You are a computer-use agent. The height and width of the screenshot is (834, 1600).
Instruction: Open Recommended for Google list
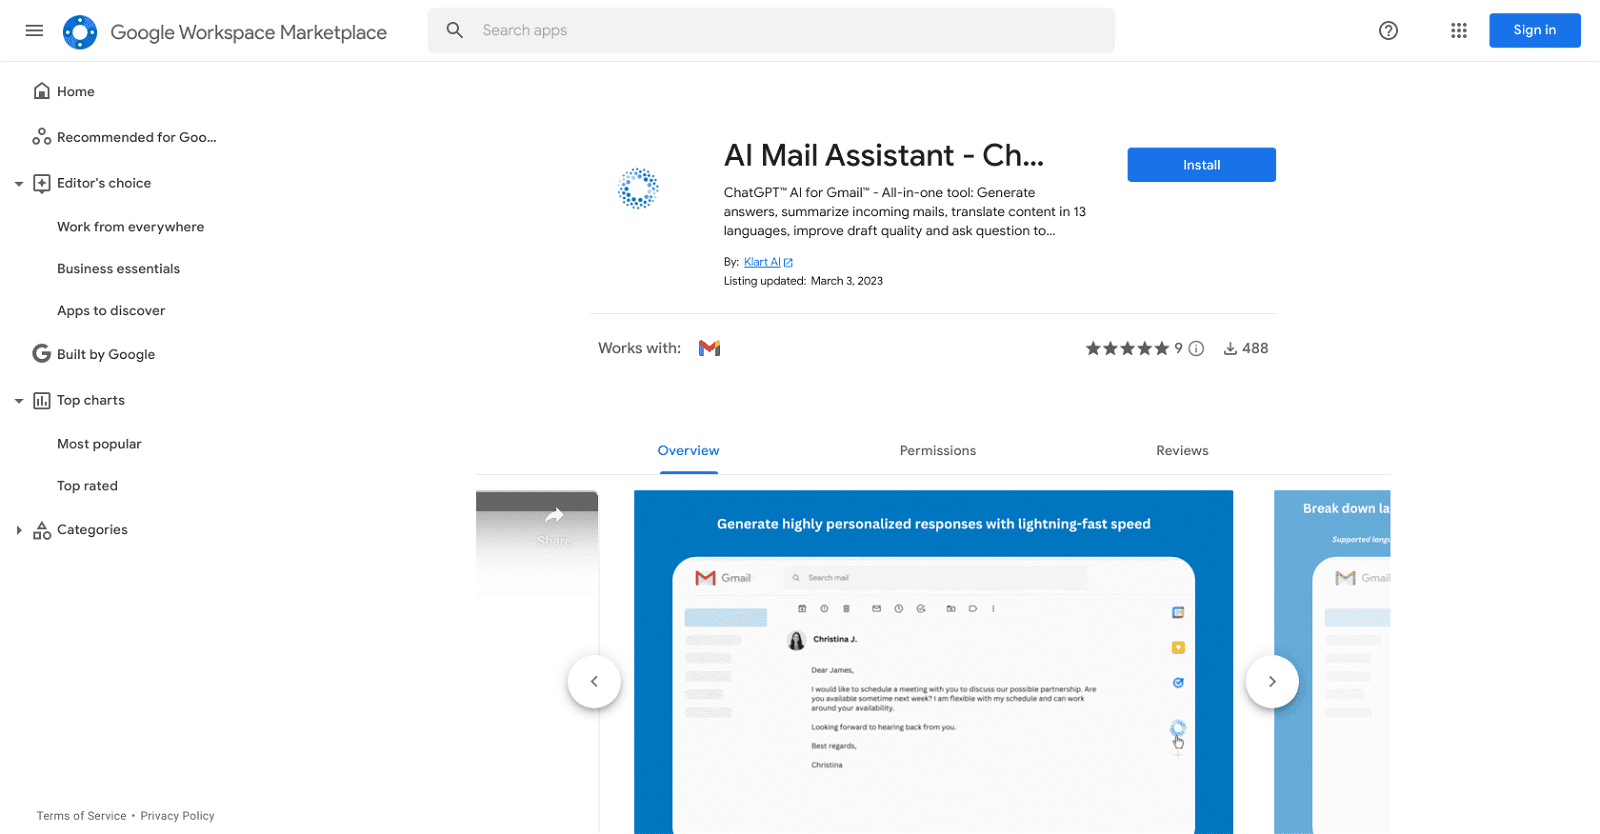click(137, 137)
